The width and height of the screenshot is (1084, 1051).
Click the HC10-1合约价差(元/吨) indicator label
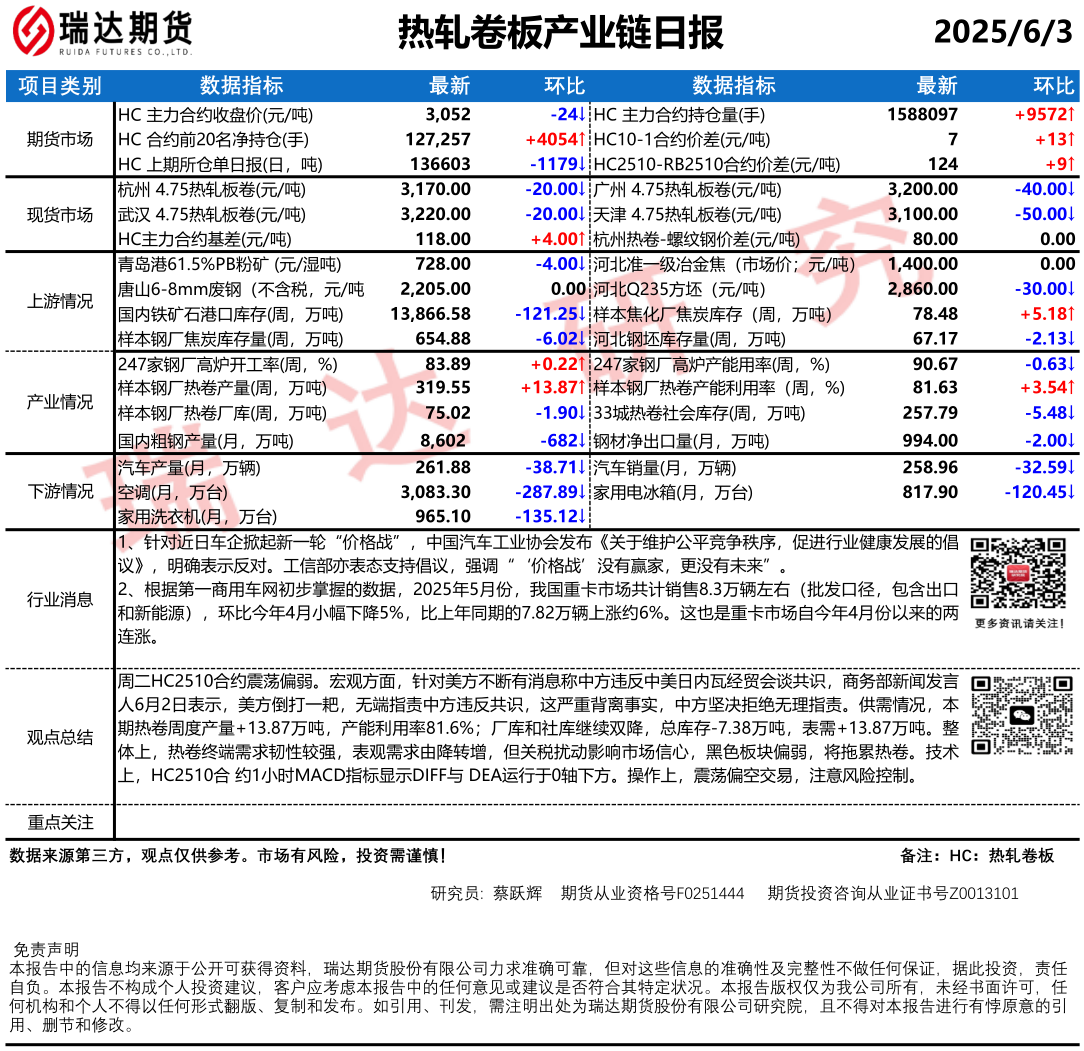click(x=682, y=140)
